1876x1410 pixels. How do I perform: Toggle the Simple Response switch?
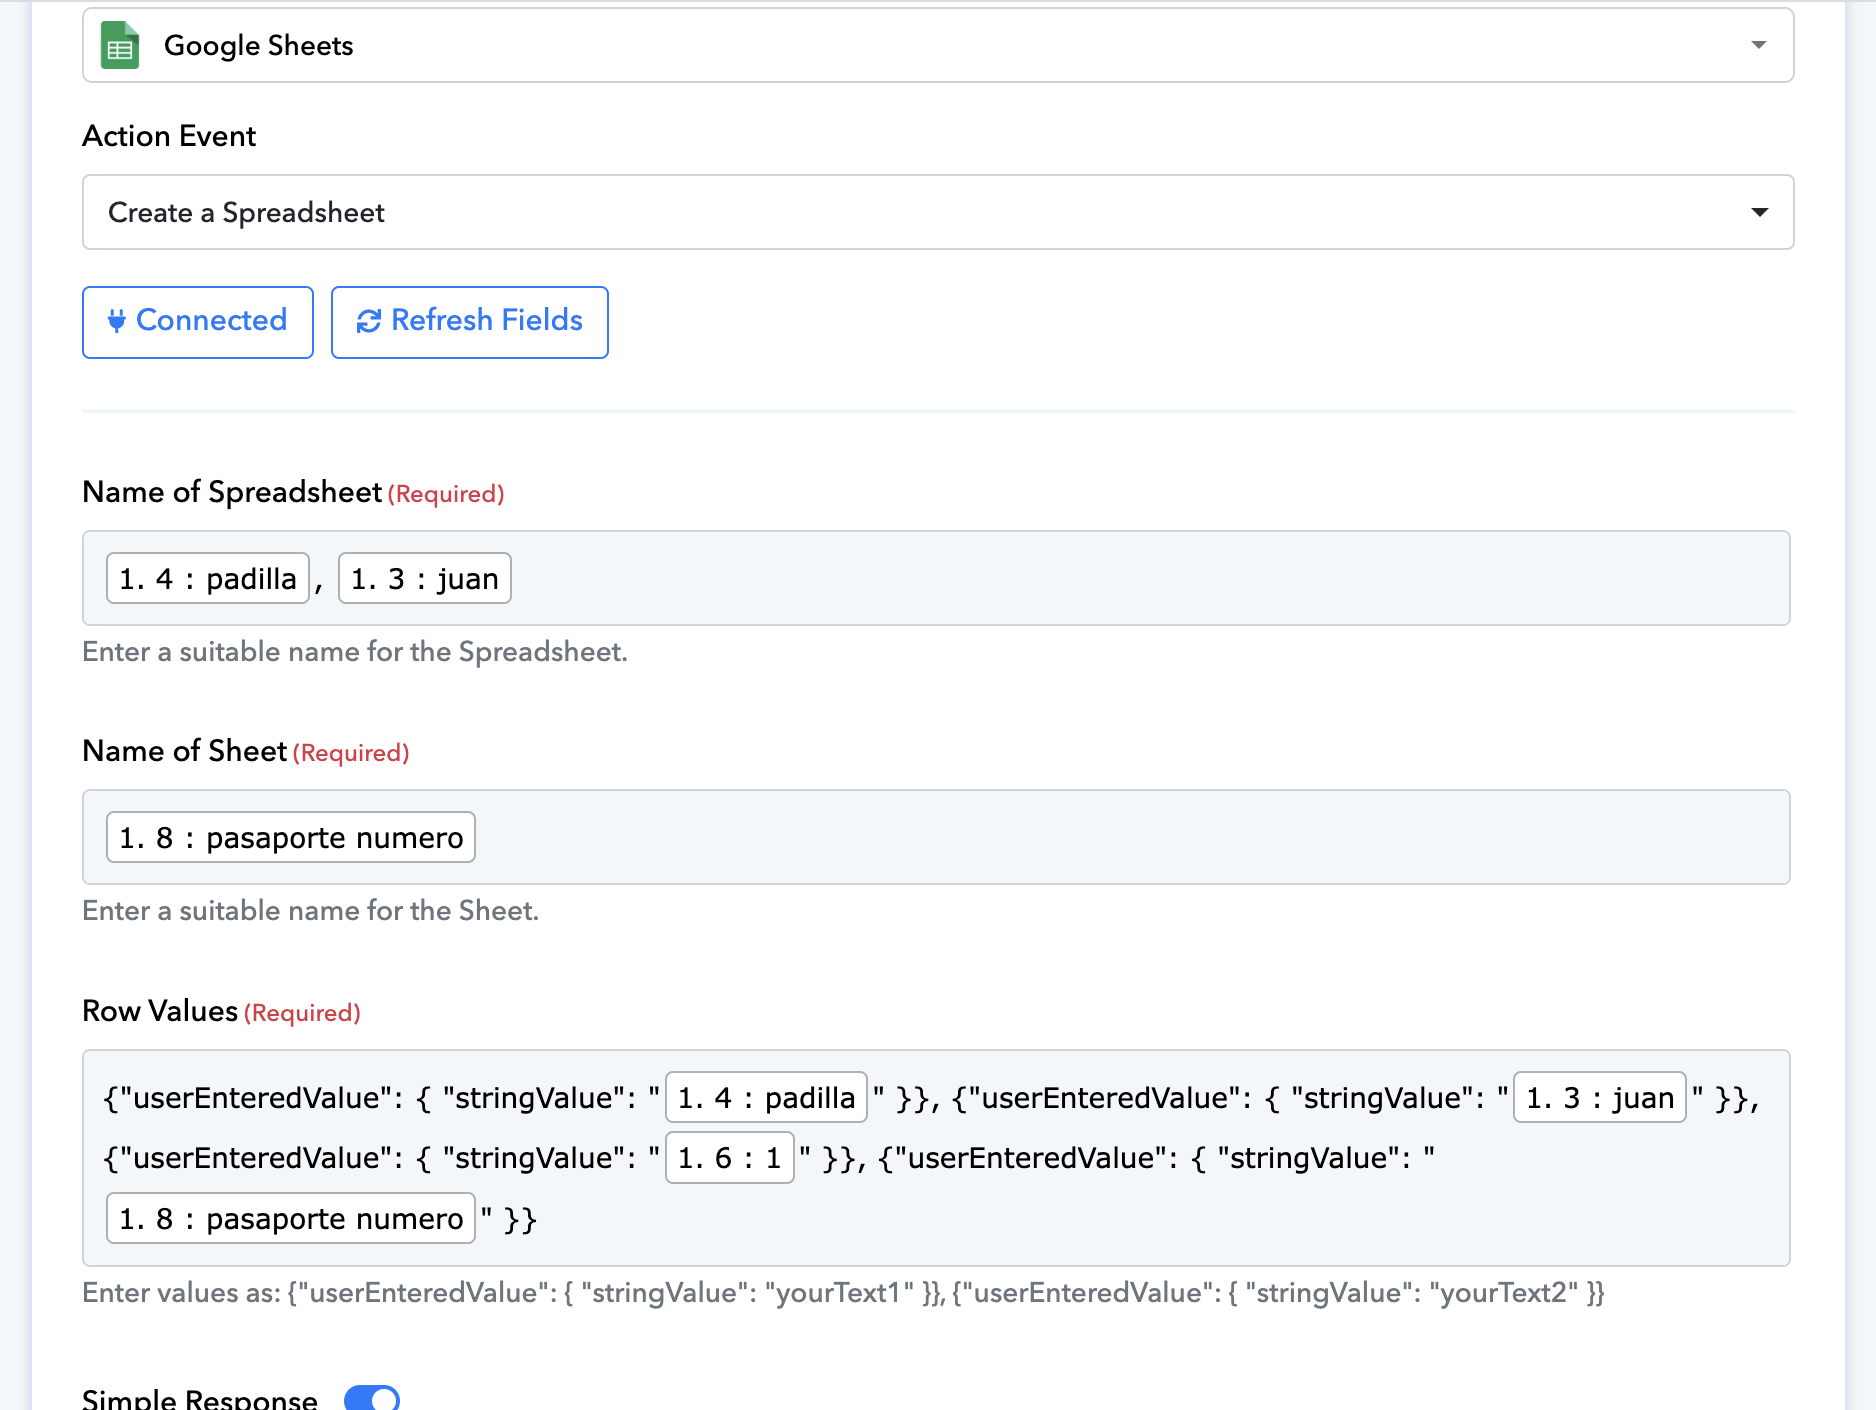[x=372, y=1398]
